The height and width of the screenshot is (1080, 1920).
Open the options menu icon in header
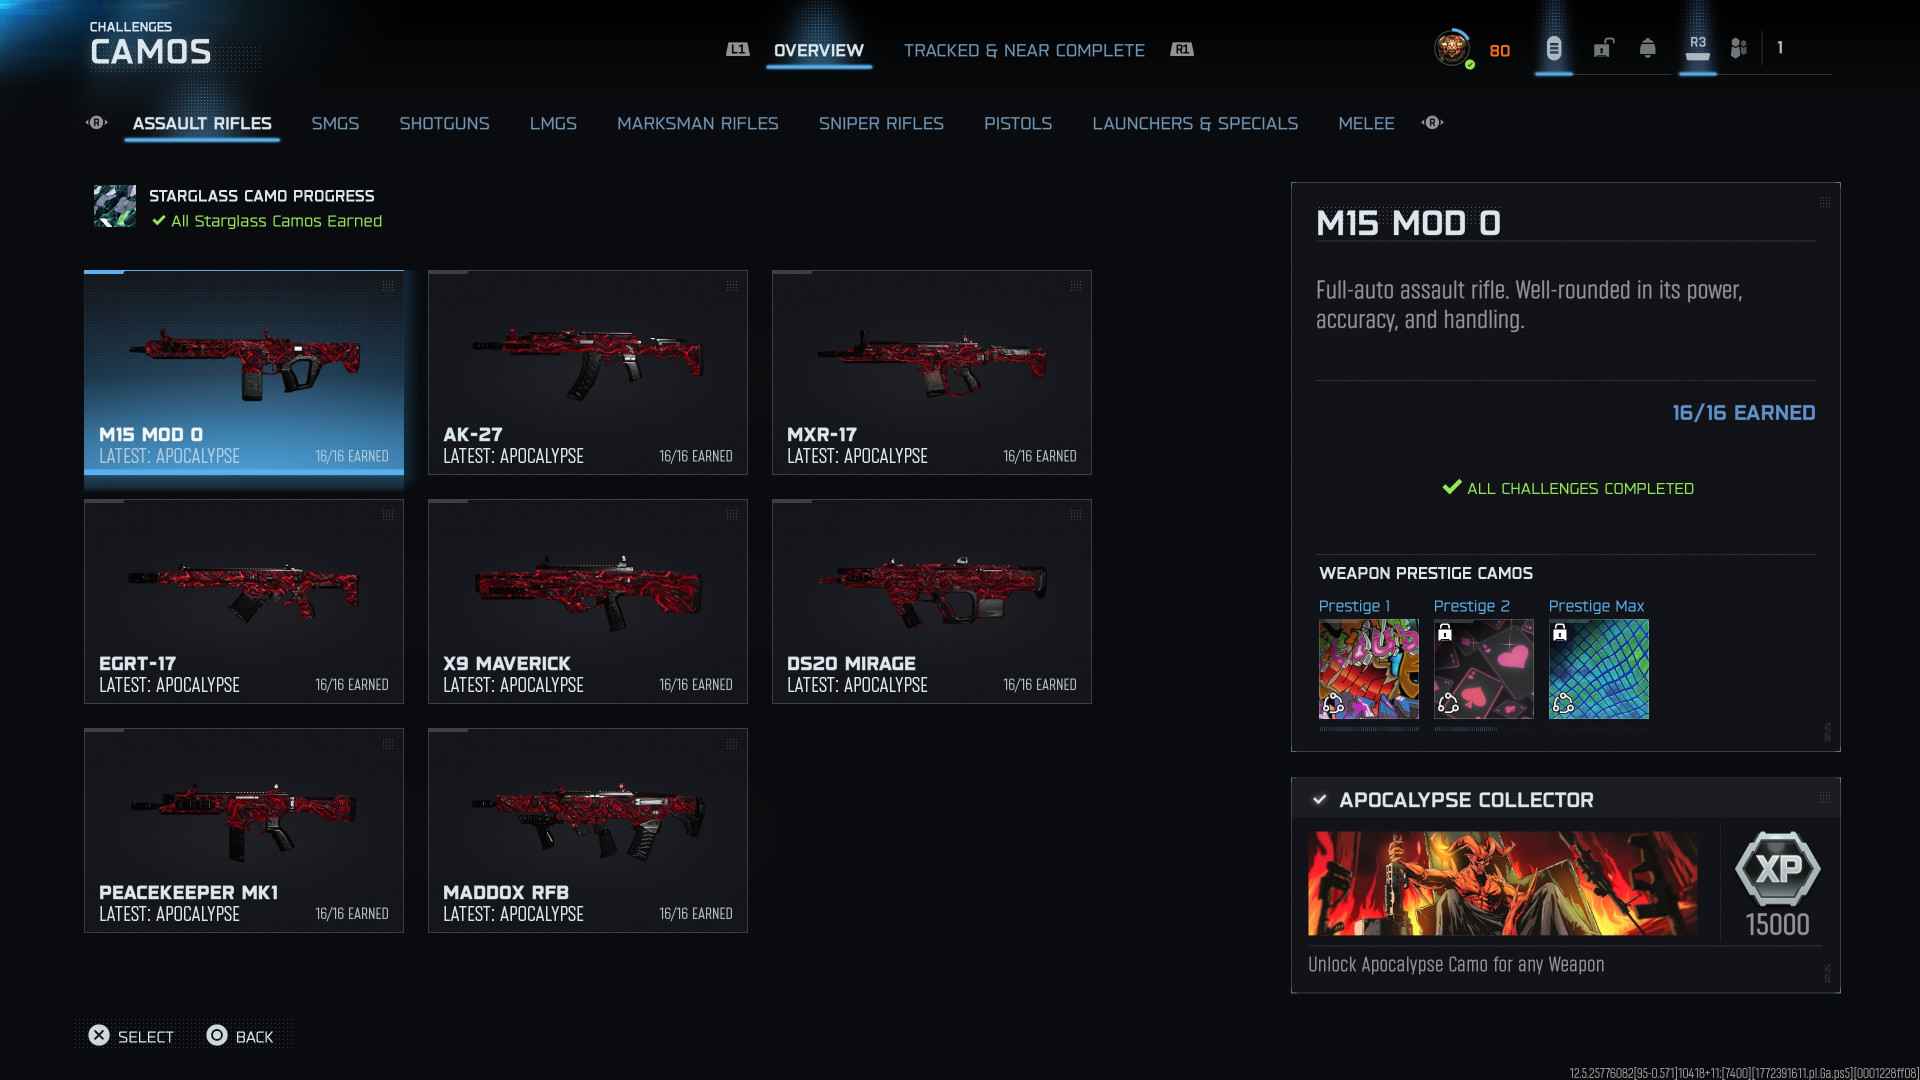1553,48
